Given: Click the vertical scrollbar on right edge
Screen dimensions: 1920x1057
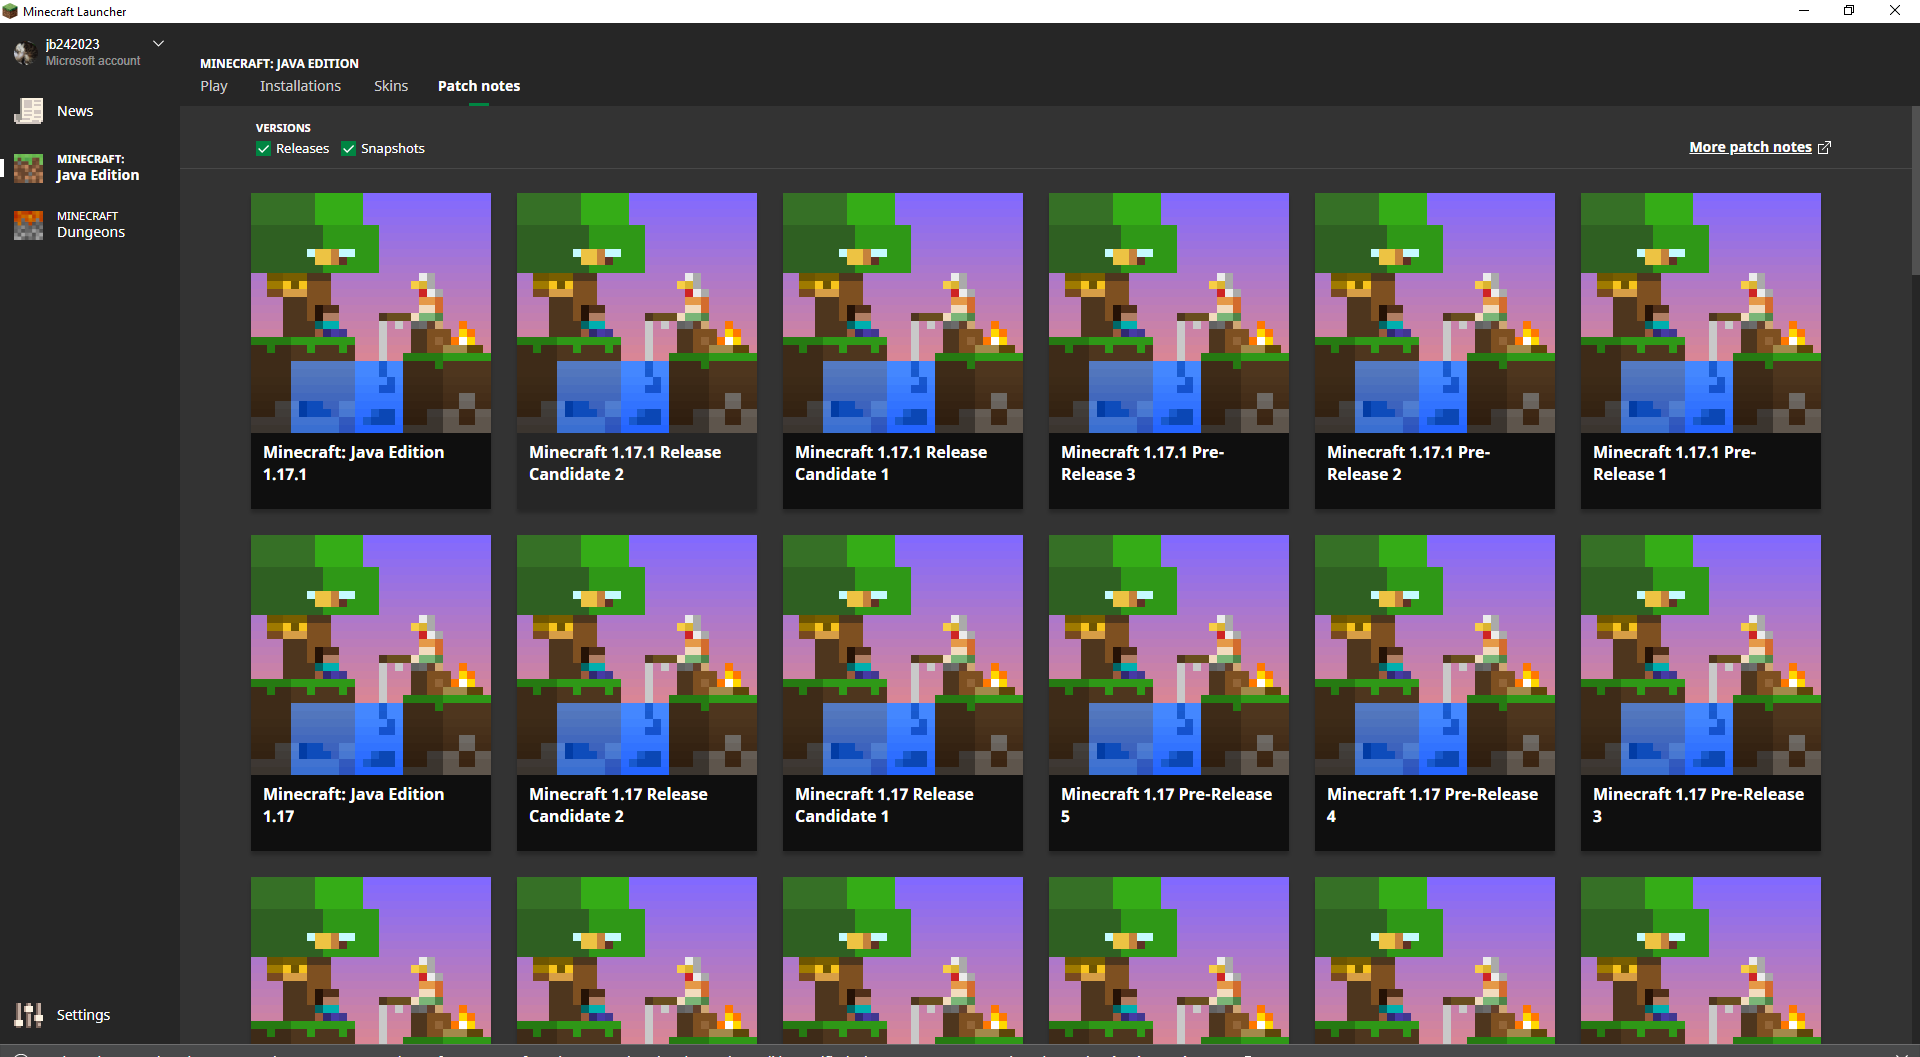Looking at the screenshot, I should click(x=1914, y=190).
